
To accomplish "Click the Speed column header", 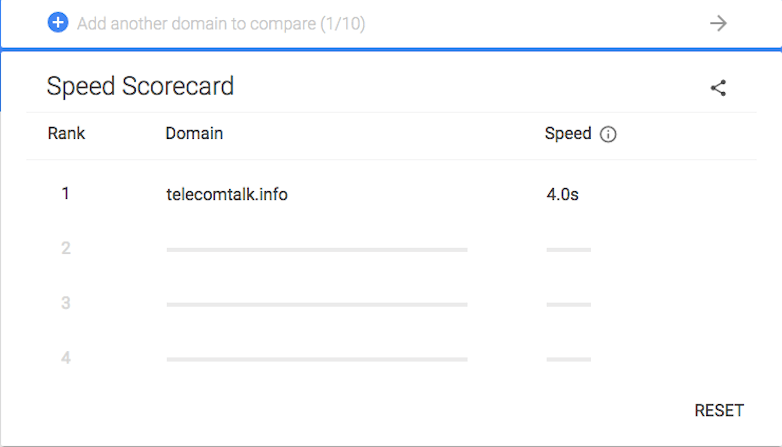I will (x=568, y=133).
